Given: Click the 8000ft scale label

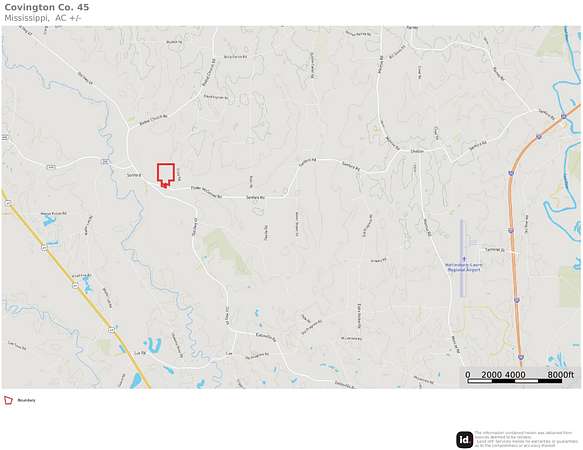Looking at the screenshot, I should point(561,375).
